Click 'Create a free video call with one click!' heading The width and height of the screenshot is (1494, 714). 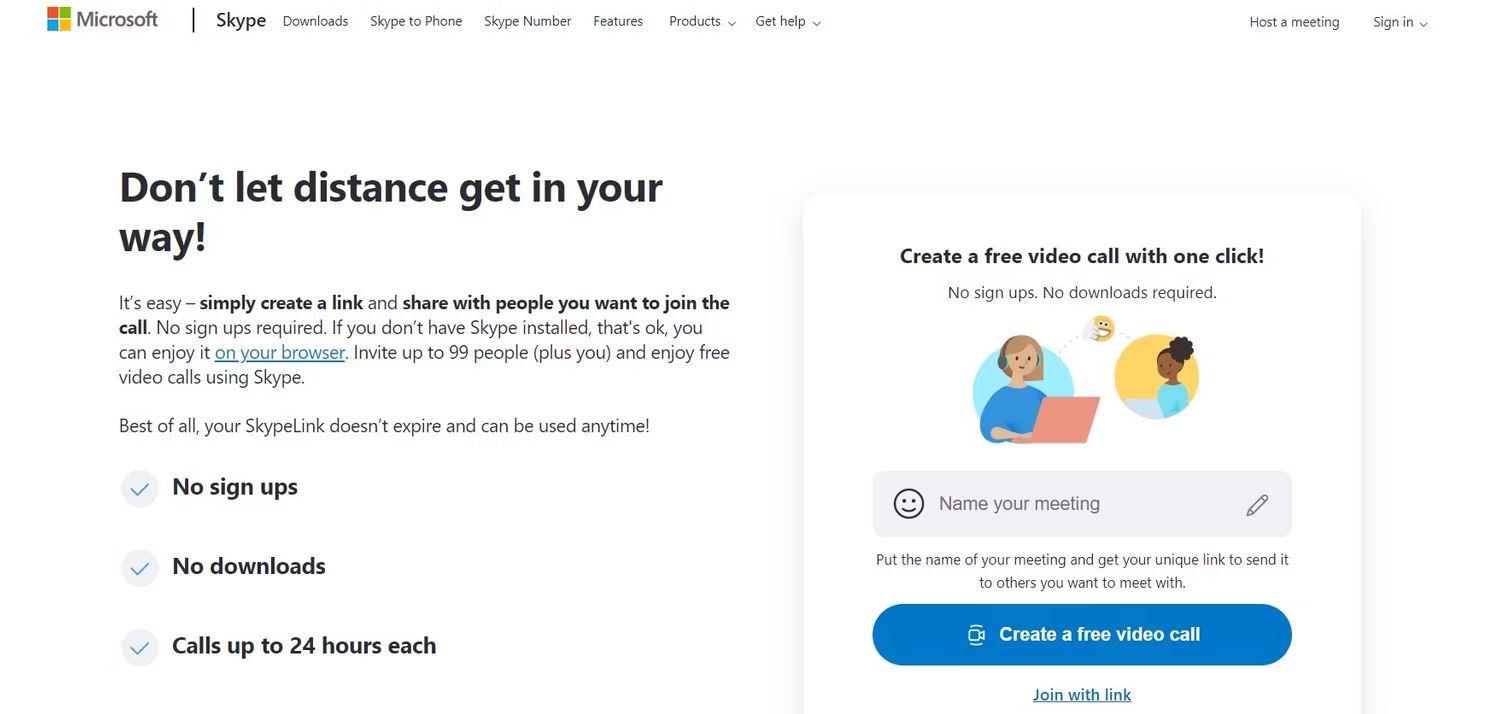(1082, 256)
